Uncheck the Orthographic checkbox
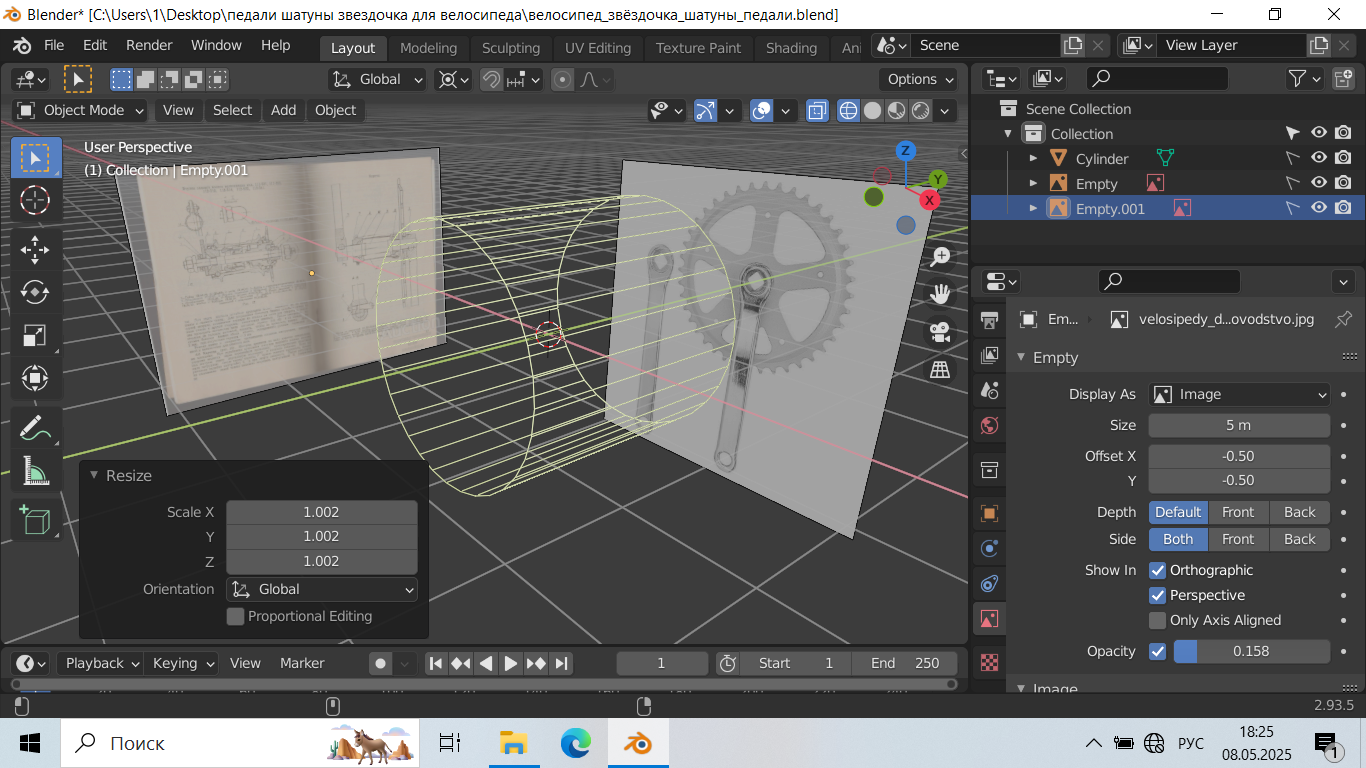This screenshot has width=1366, height=768. coord(1158,570)
